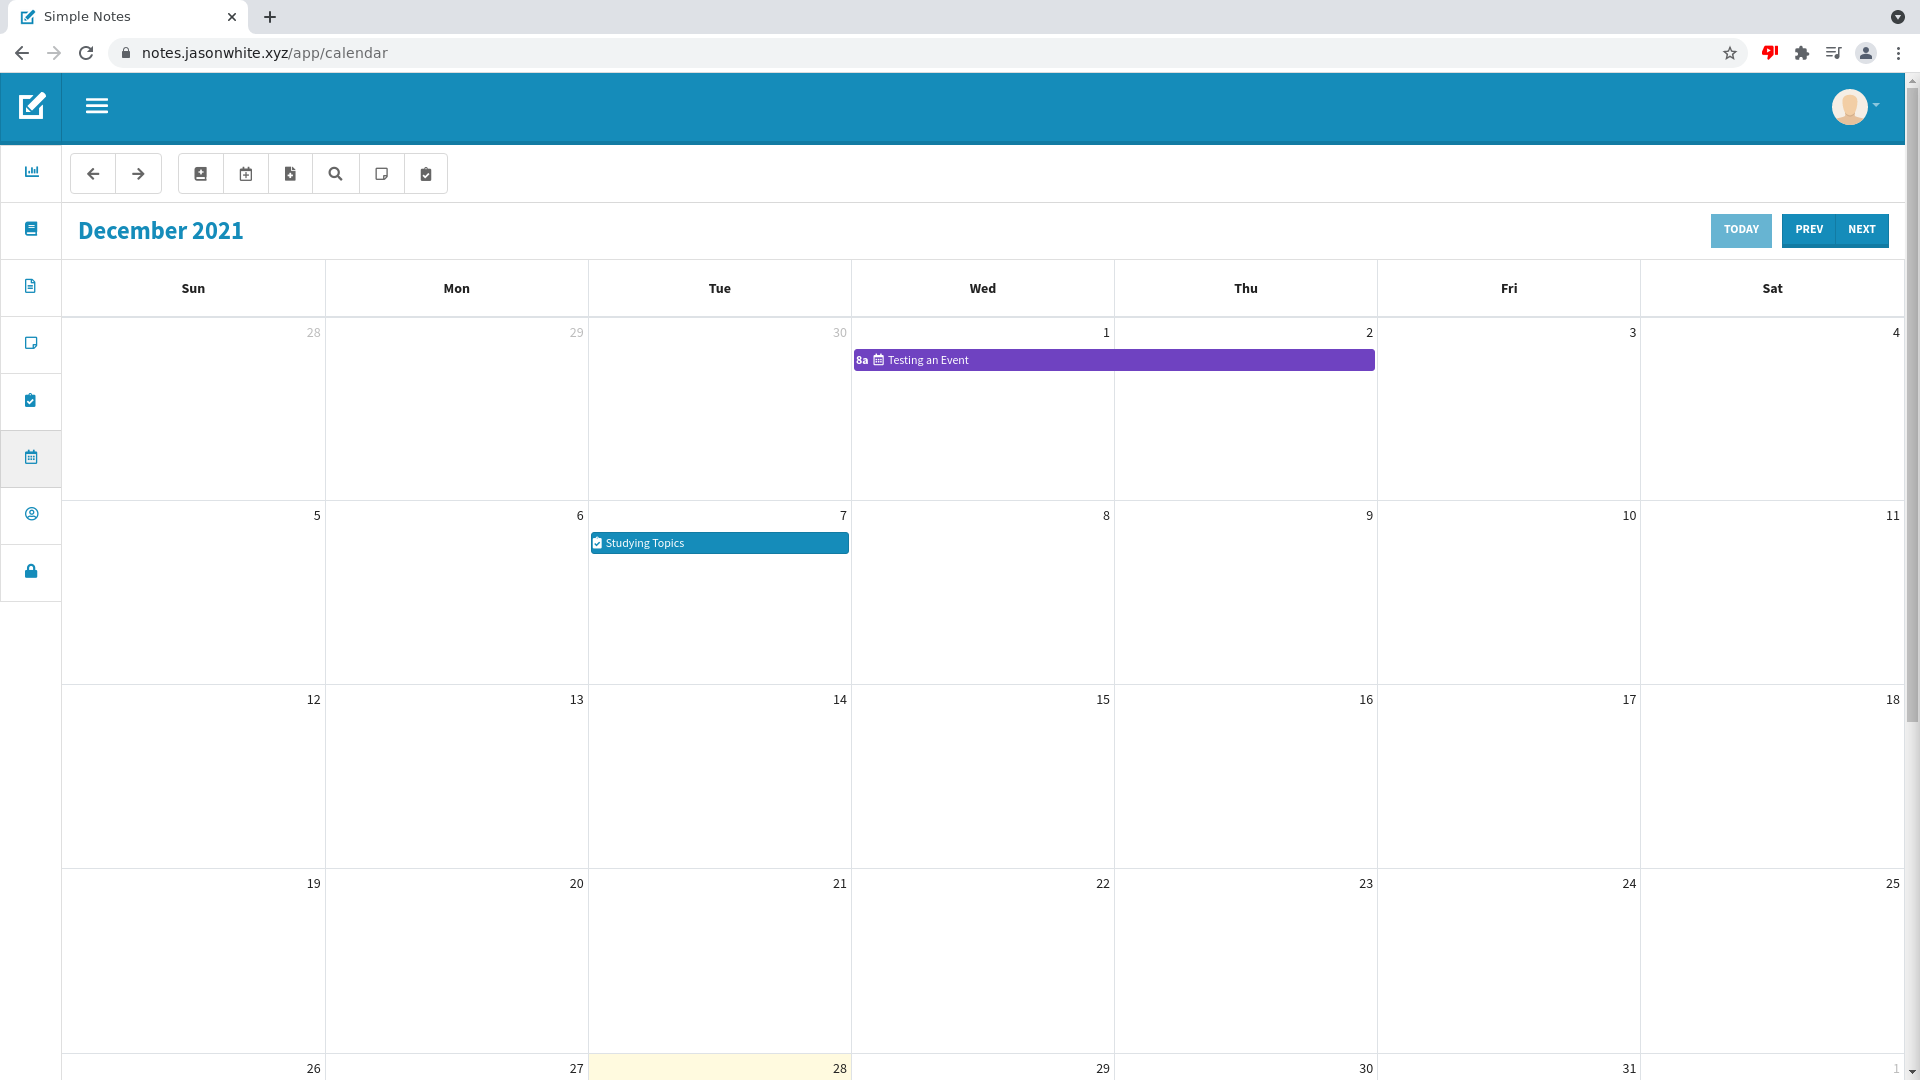The image size is (1920, 1080).
Task: Toggle the hamburger menu in header
Action: (97, 106)
